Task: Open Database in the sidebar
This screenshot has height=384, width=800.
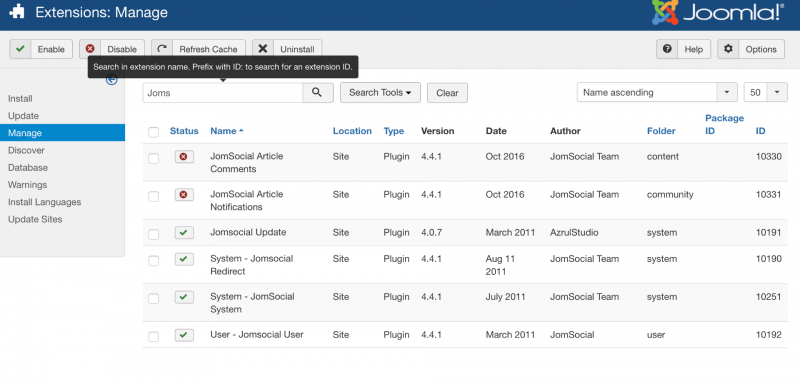Action: (x=28, y=167)
